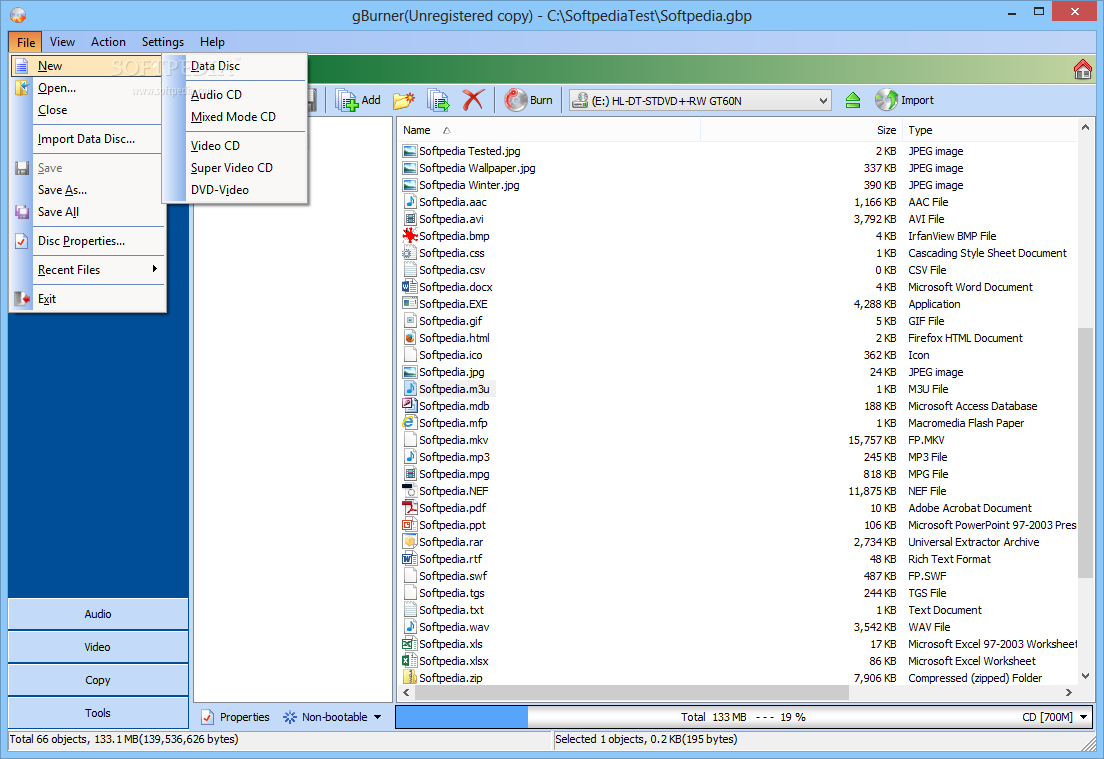Click the Open folder icon in File menu
This screenshot has width=1104, height=759.
point(22,88)
